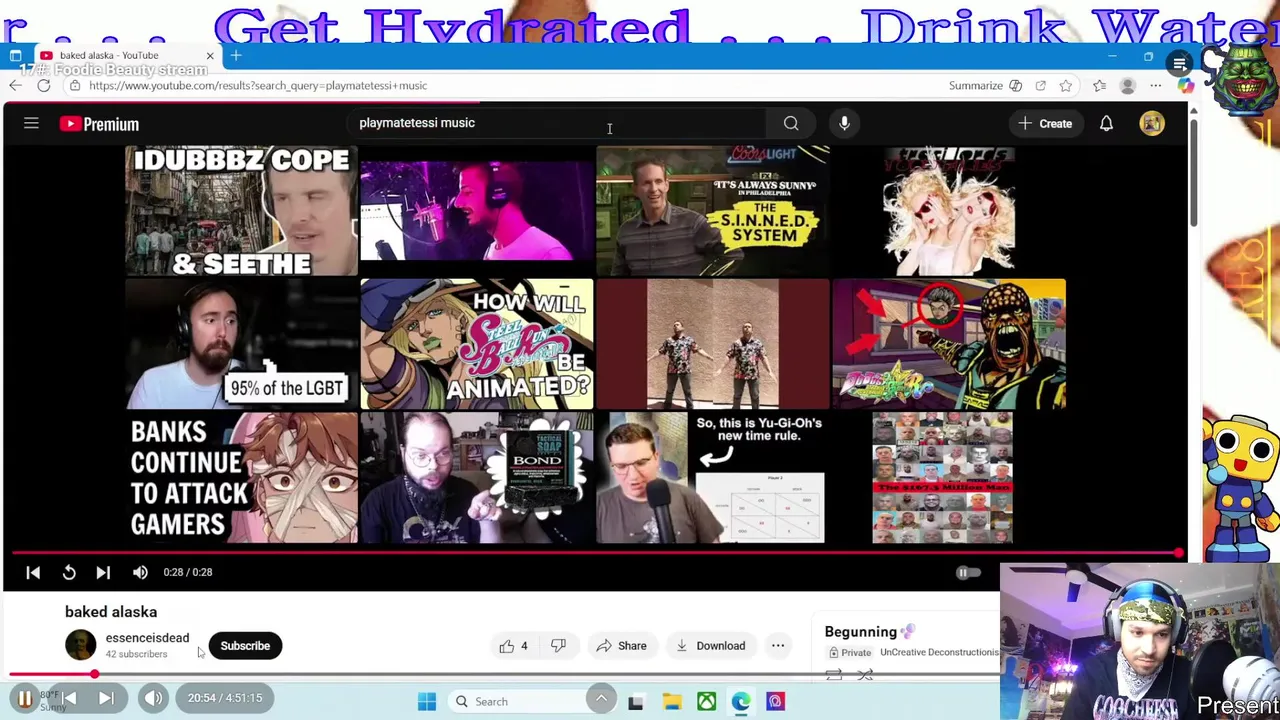
Task: Open the essenceisdead channel avatar
Action: (x=81, y=645)
